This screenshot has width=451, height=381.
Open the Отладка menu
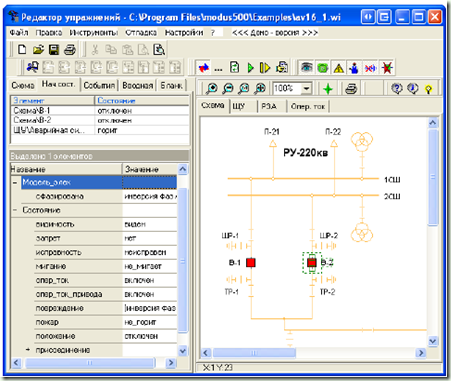[x=141, y=32]
